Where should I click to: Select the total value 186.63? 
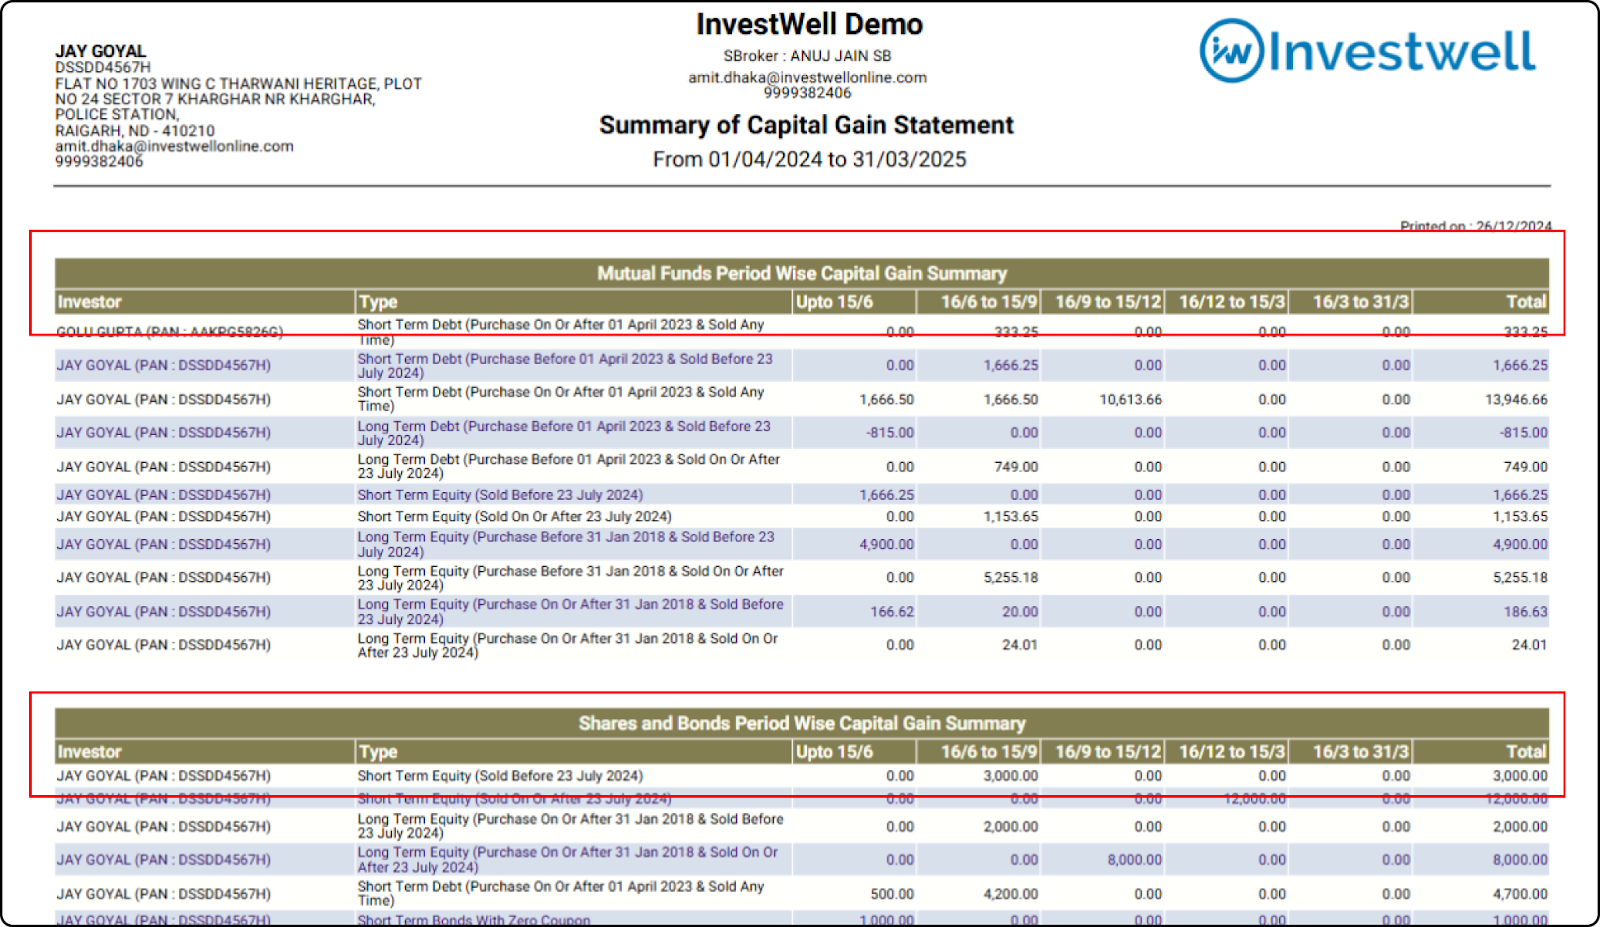(1525, 612)
